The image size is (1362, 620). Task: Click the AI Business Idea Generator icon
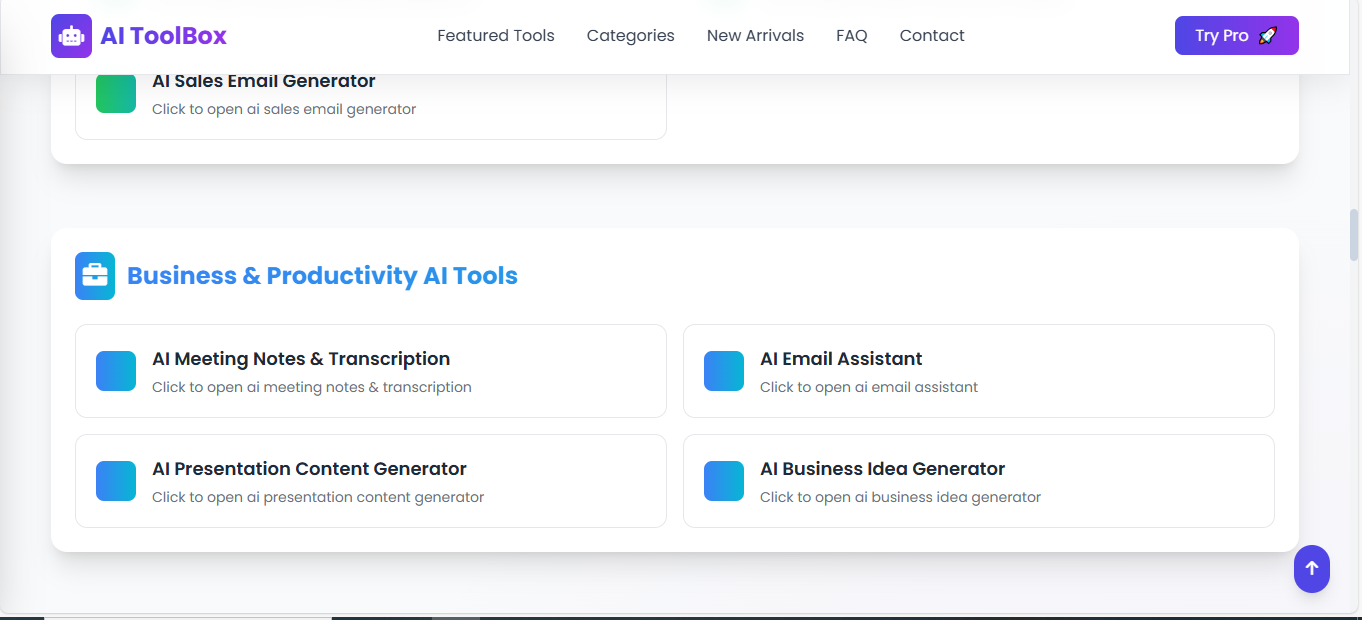pos(724,481)
